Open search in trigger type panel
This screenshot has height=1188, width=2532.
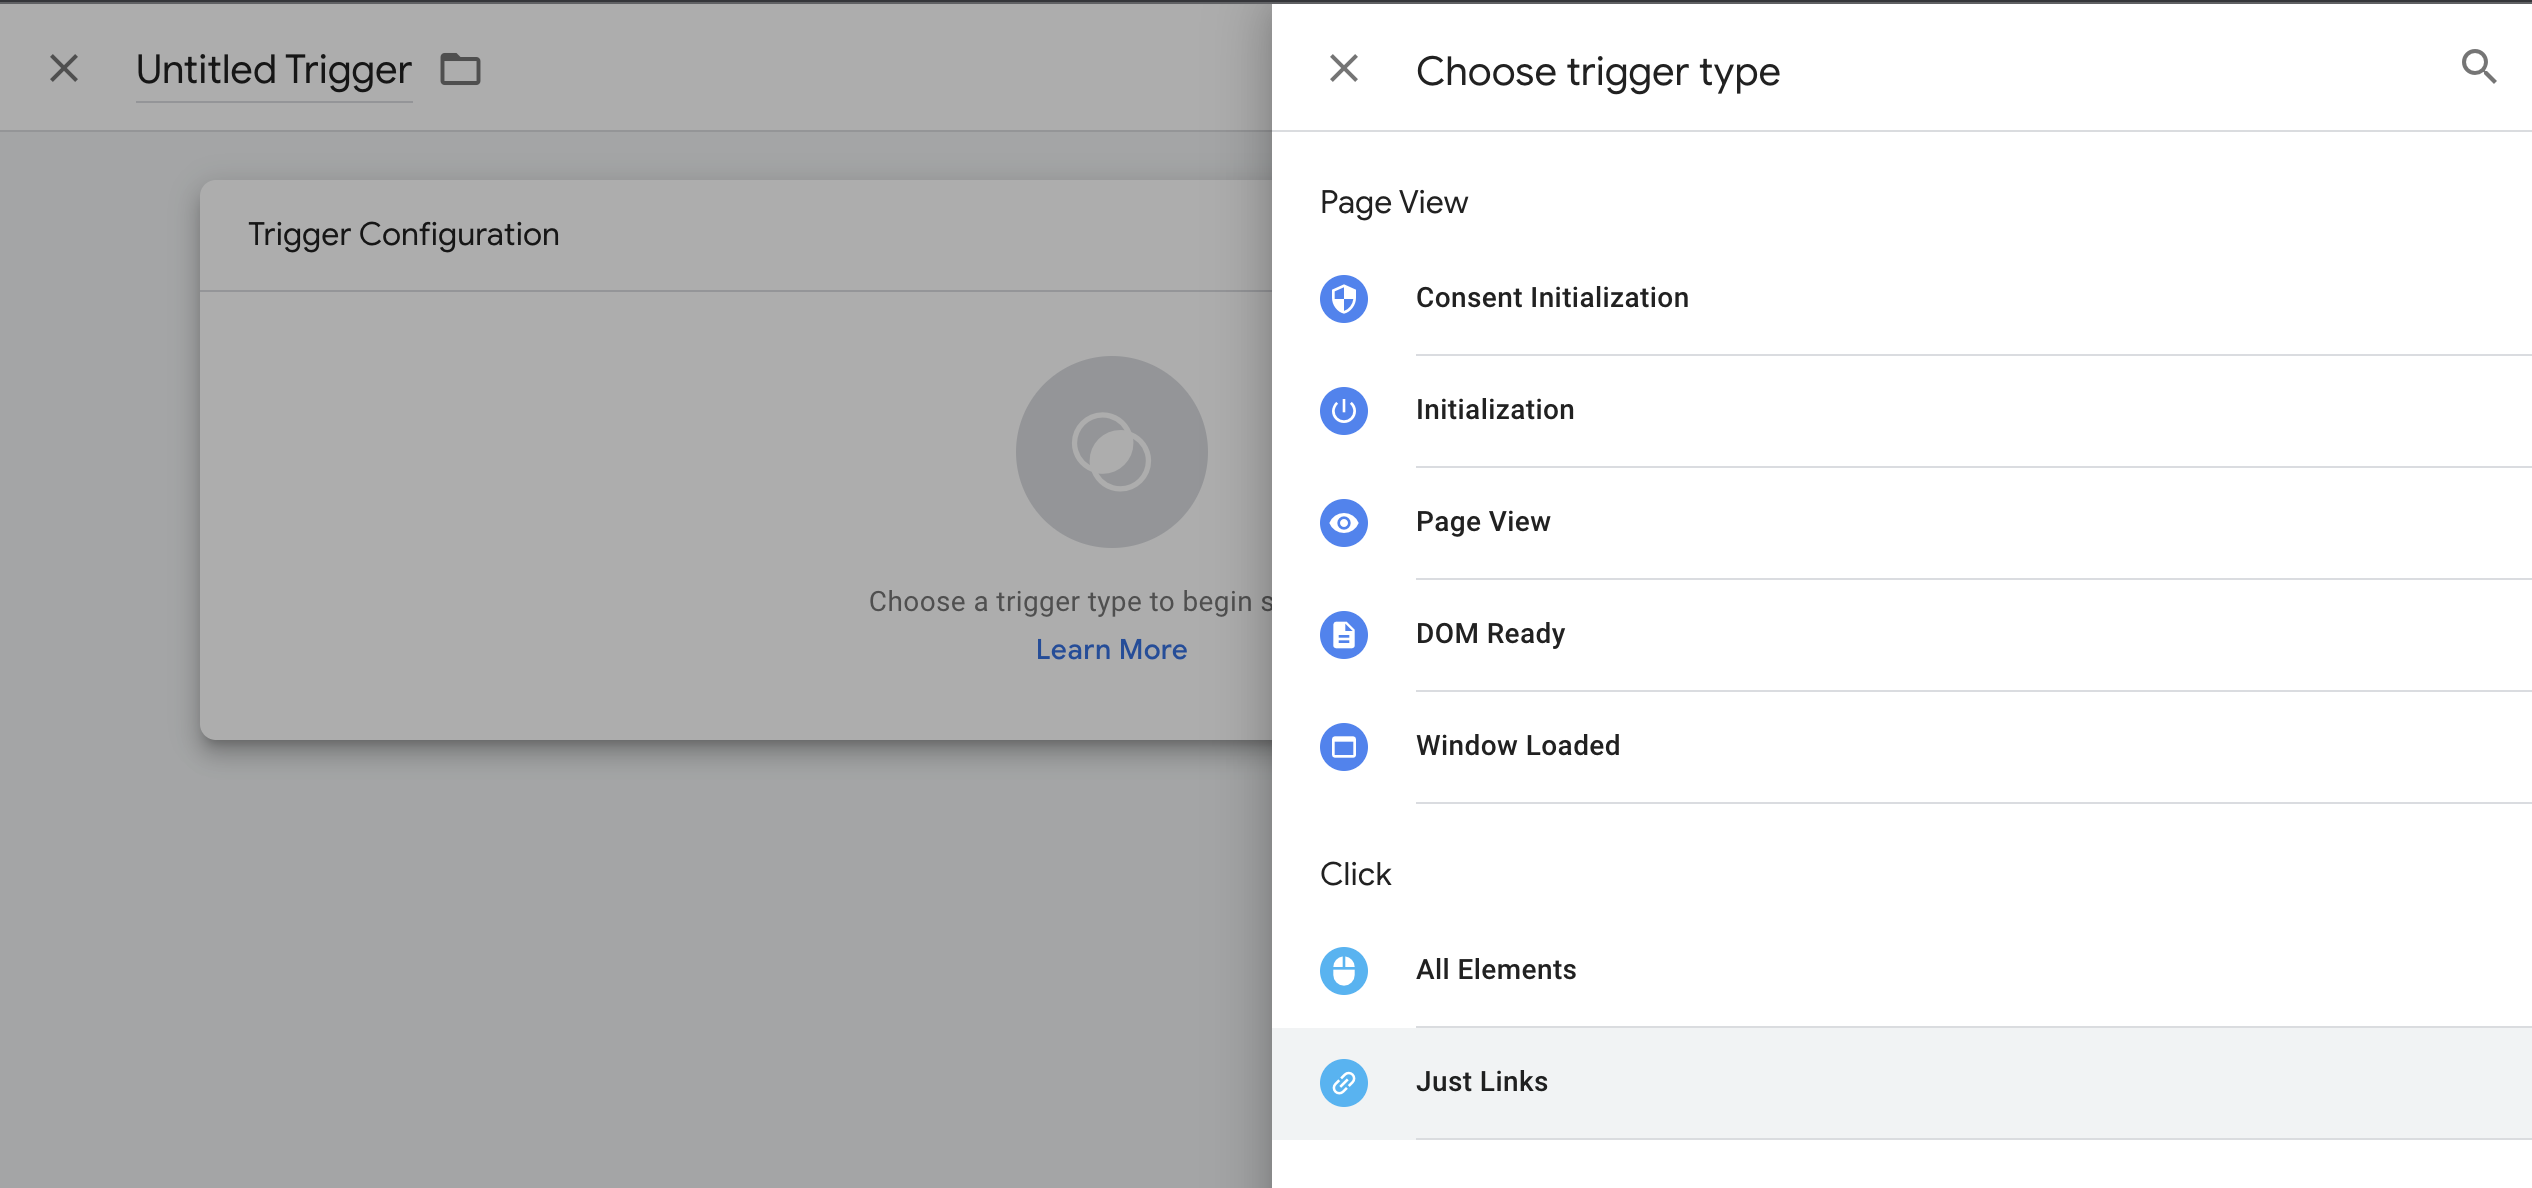tap(2478, 68)
